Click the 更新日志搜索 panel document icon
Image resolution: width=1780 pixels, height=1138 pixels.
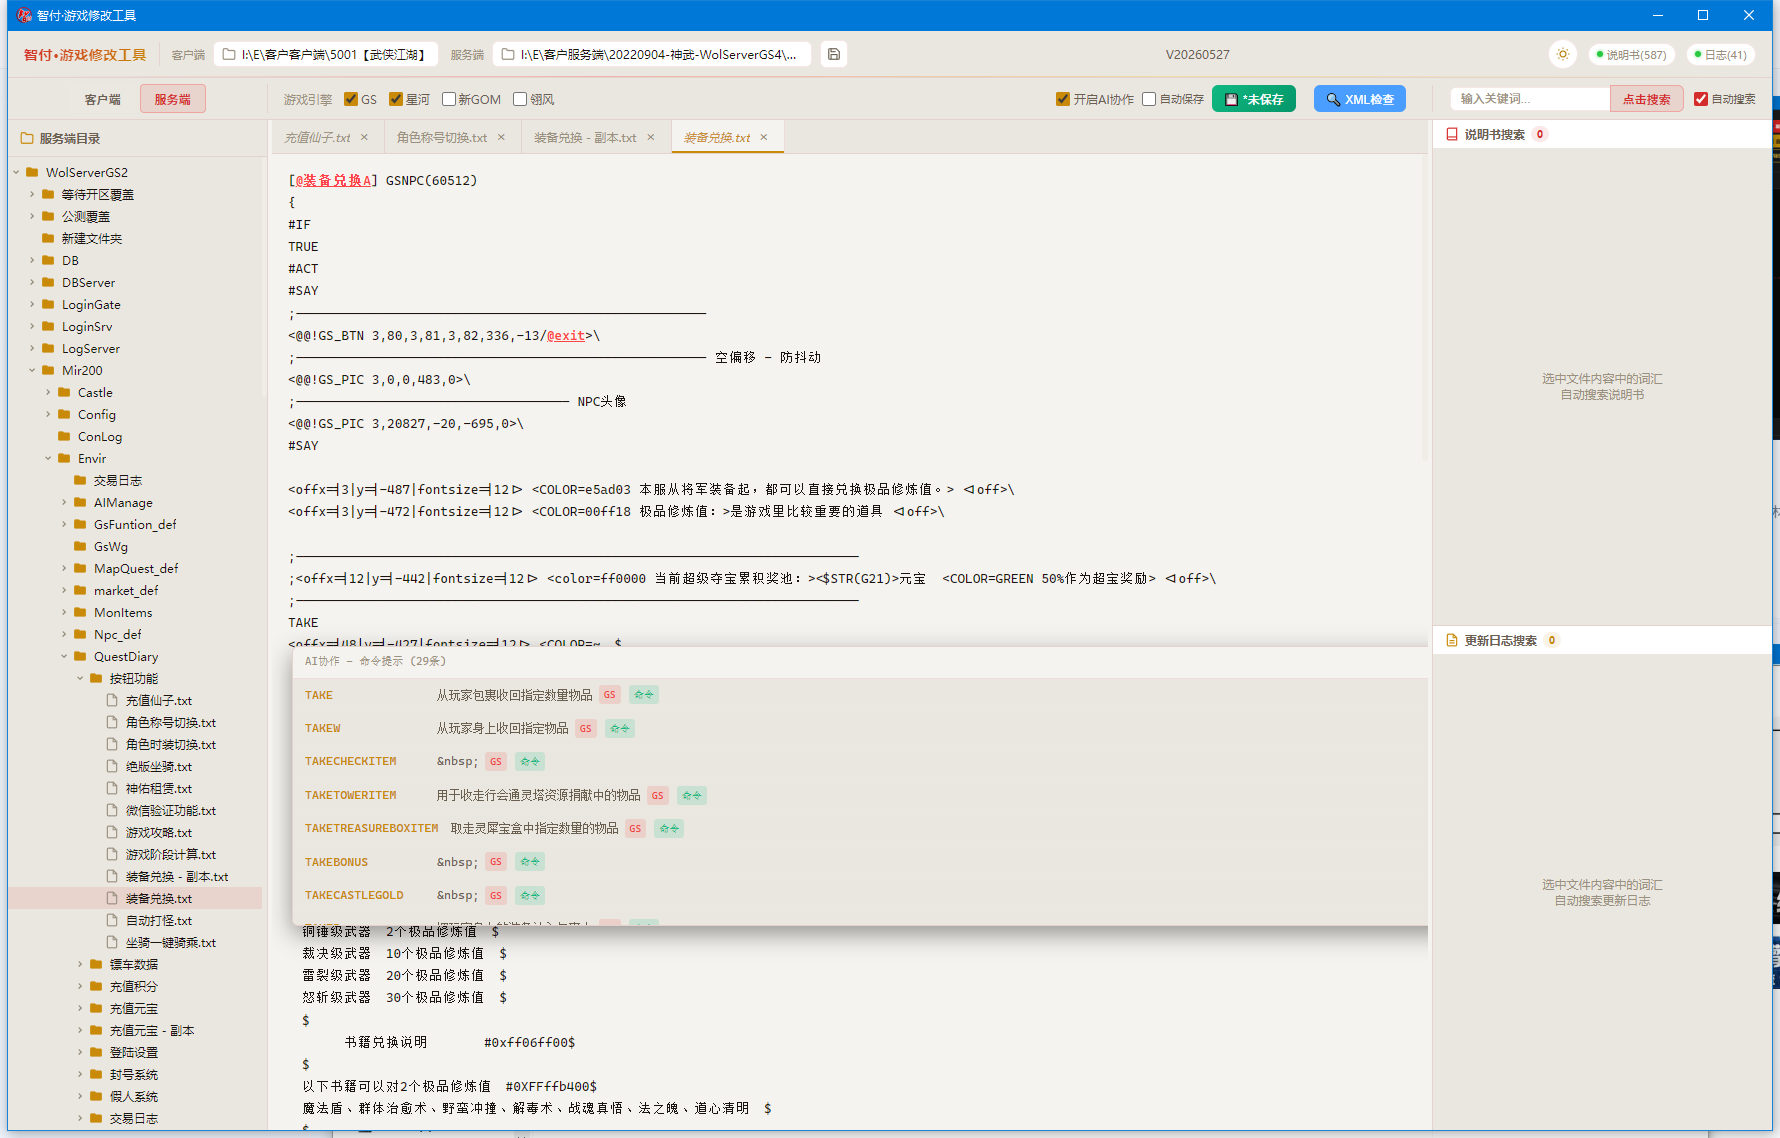tap(1452, 640)
